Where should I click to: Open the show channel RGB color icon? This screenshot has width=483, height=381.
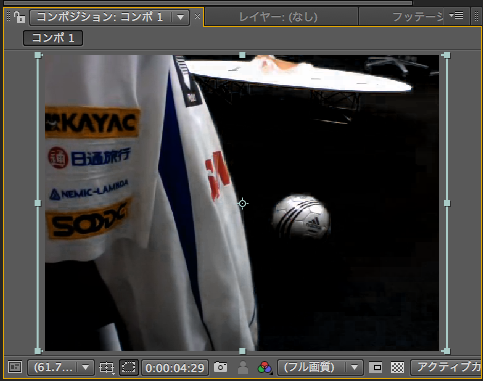coord(265,368)
